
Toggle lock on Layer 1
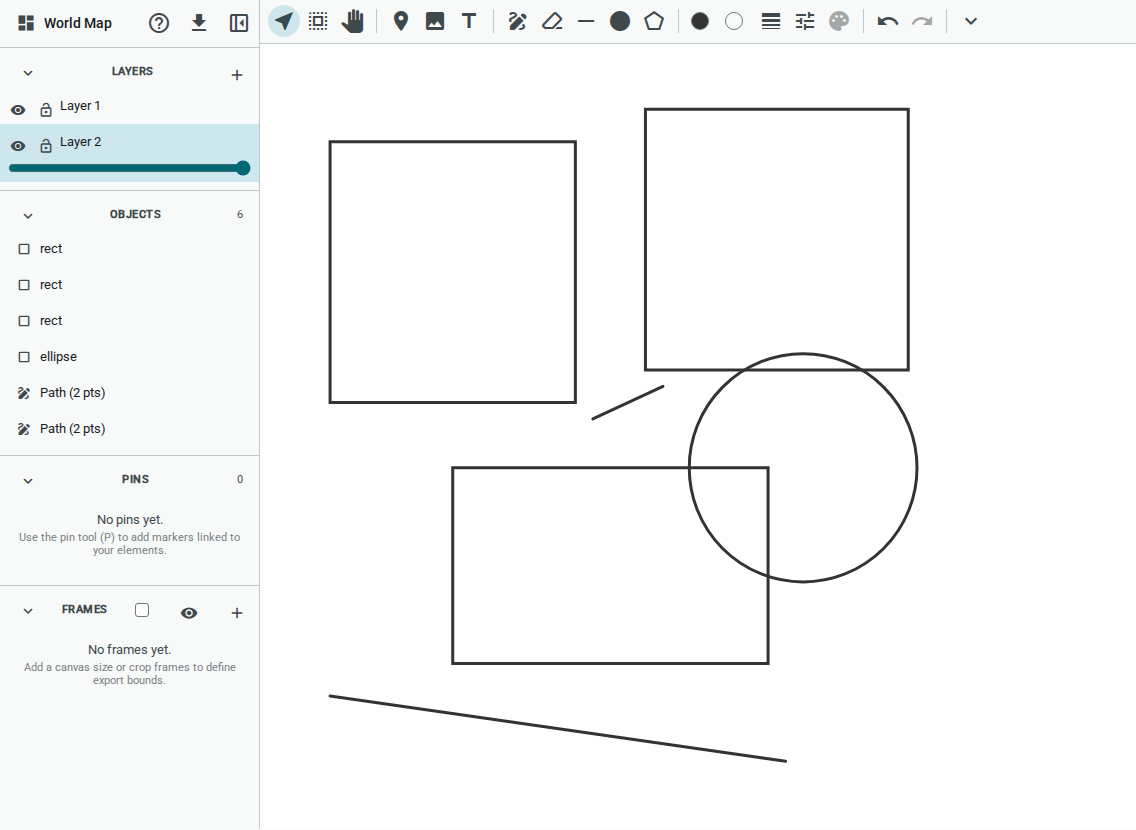point(46,109)
